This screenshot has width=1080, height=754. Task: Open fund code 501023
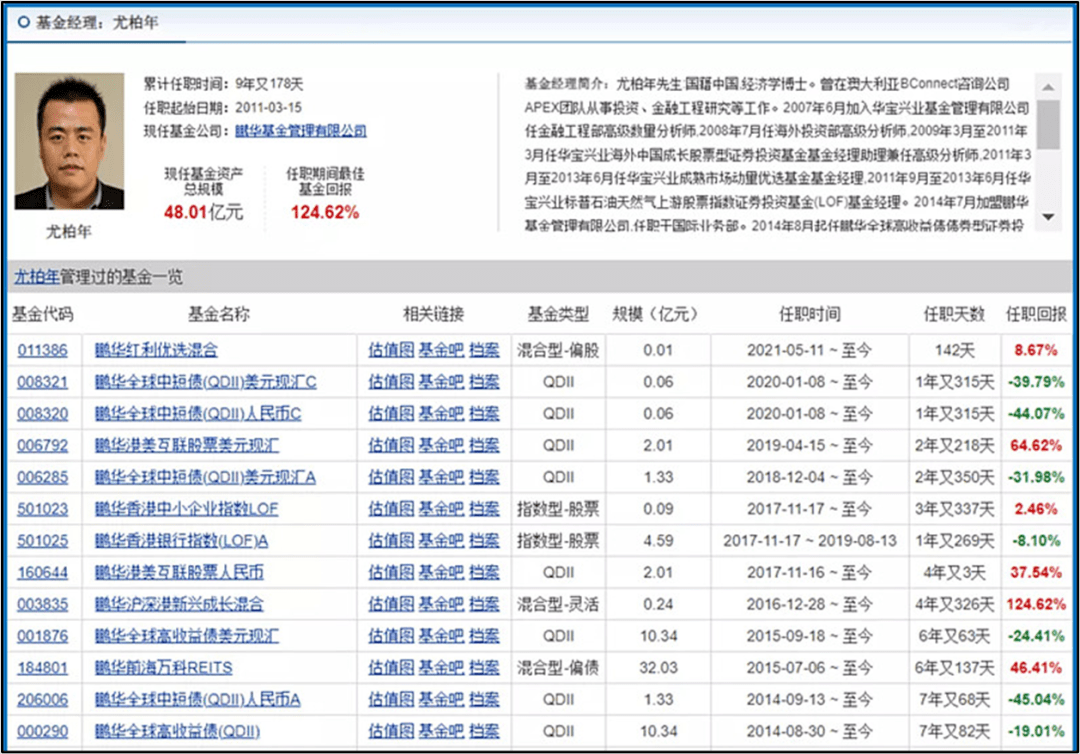(43, 509)
